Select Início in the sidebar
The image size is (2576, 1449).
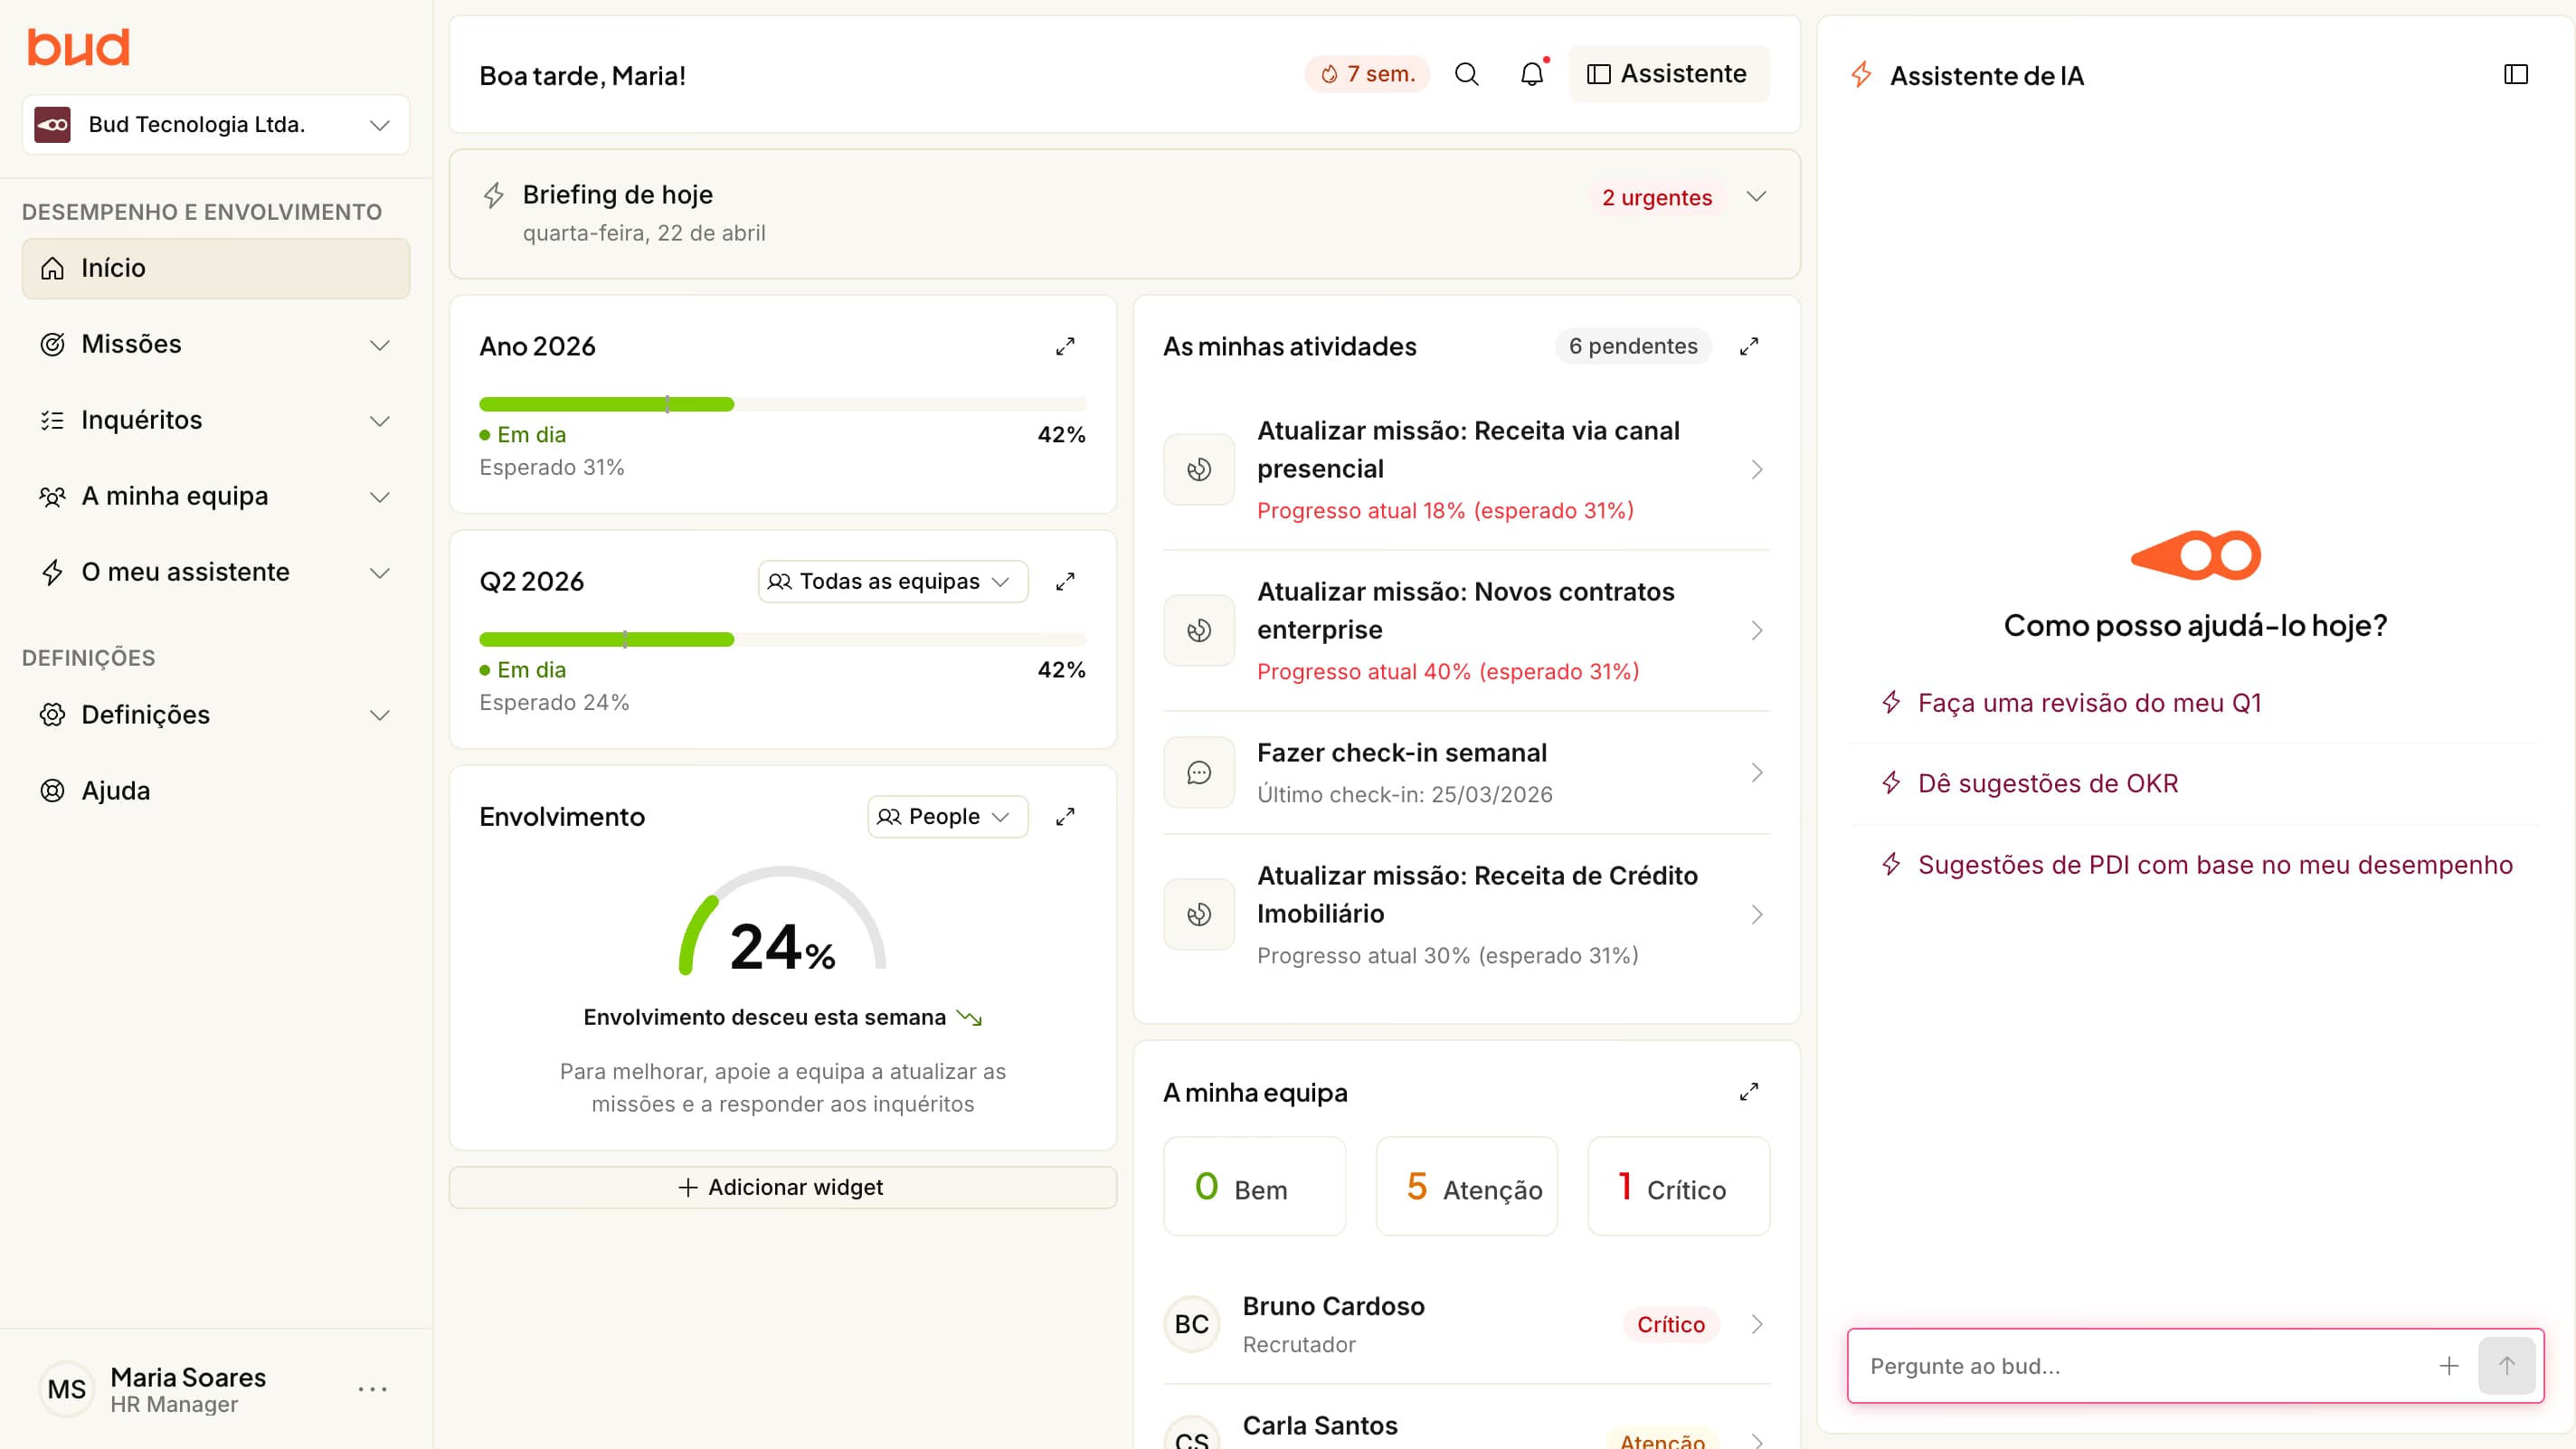215,268
